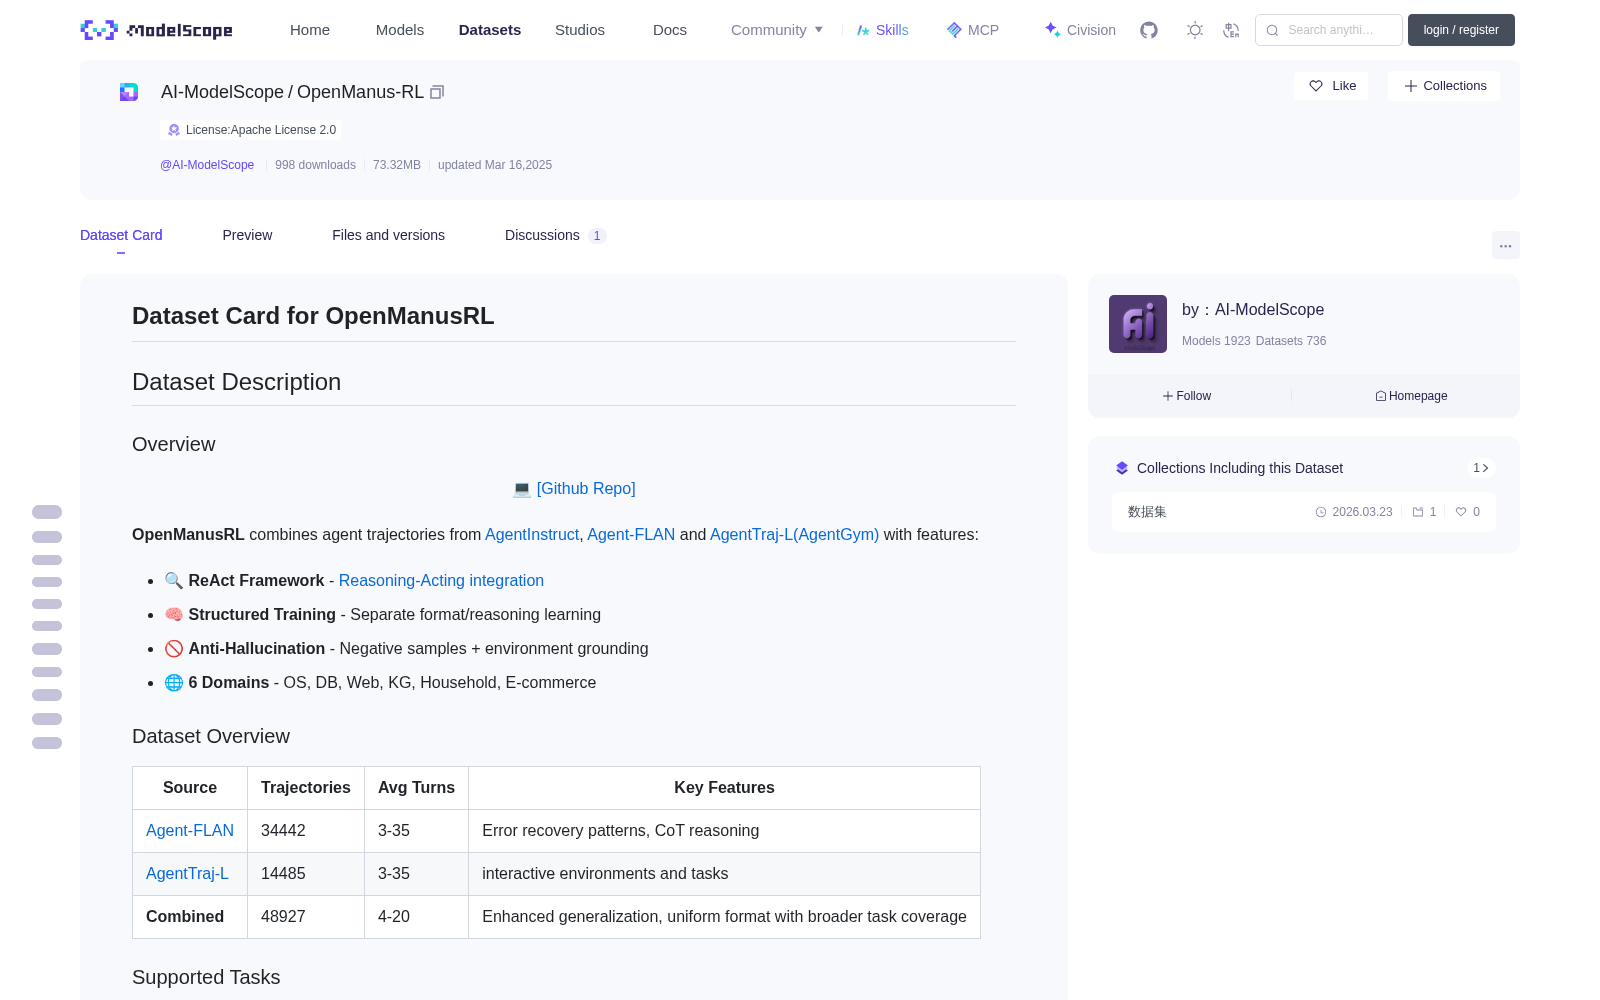The width and height of the screenshot is (1600, 1000).
Task: Open the AI-ModelScope Homepage
Action: tap(1411, 396)
